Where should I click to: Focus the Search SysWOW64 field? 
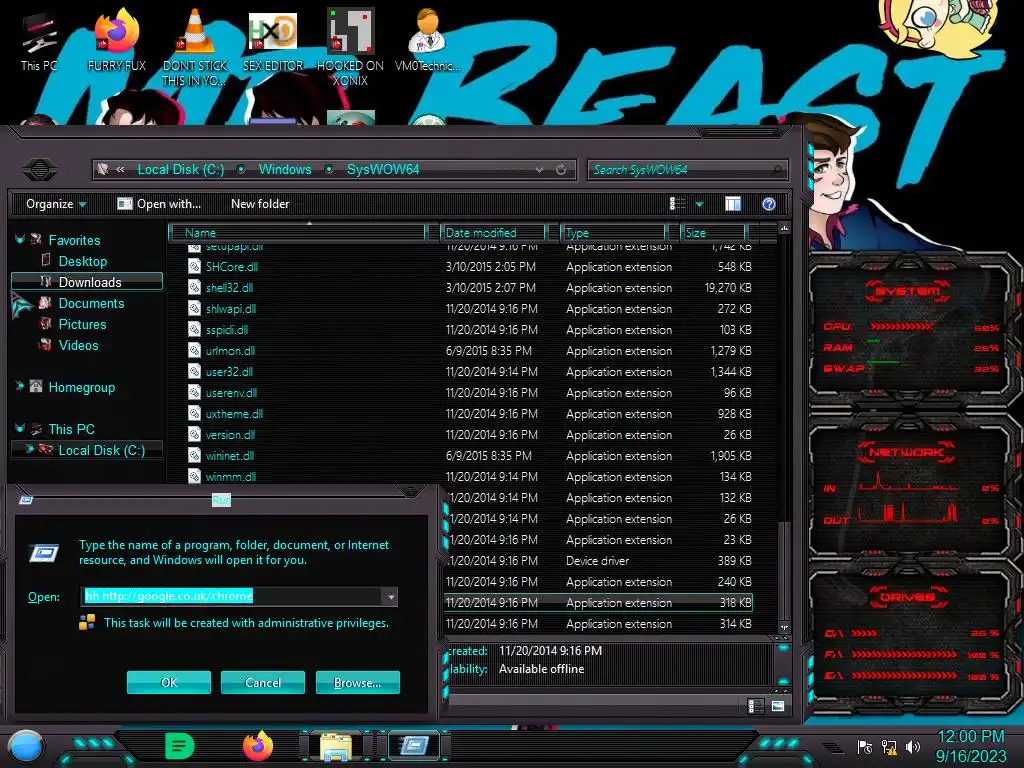687,170
